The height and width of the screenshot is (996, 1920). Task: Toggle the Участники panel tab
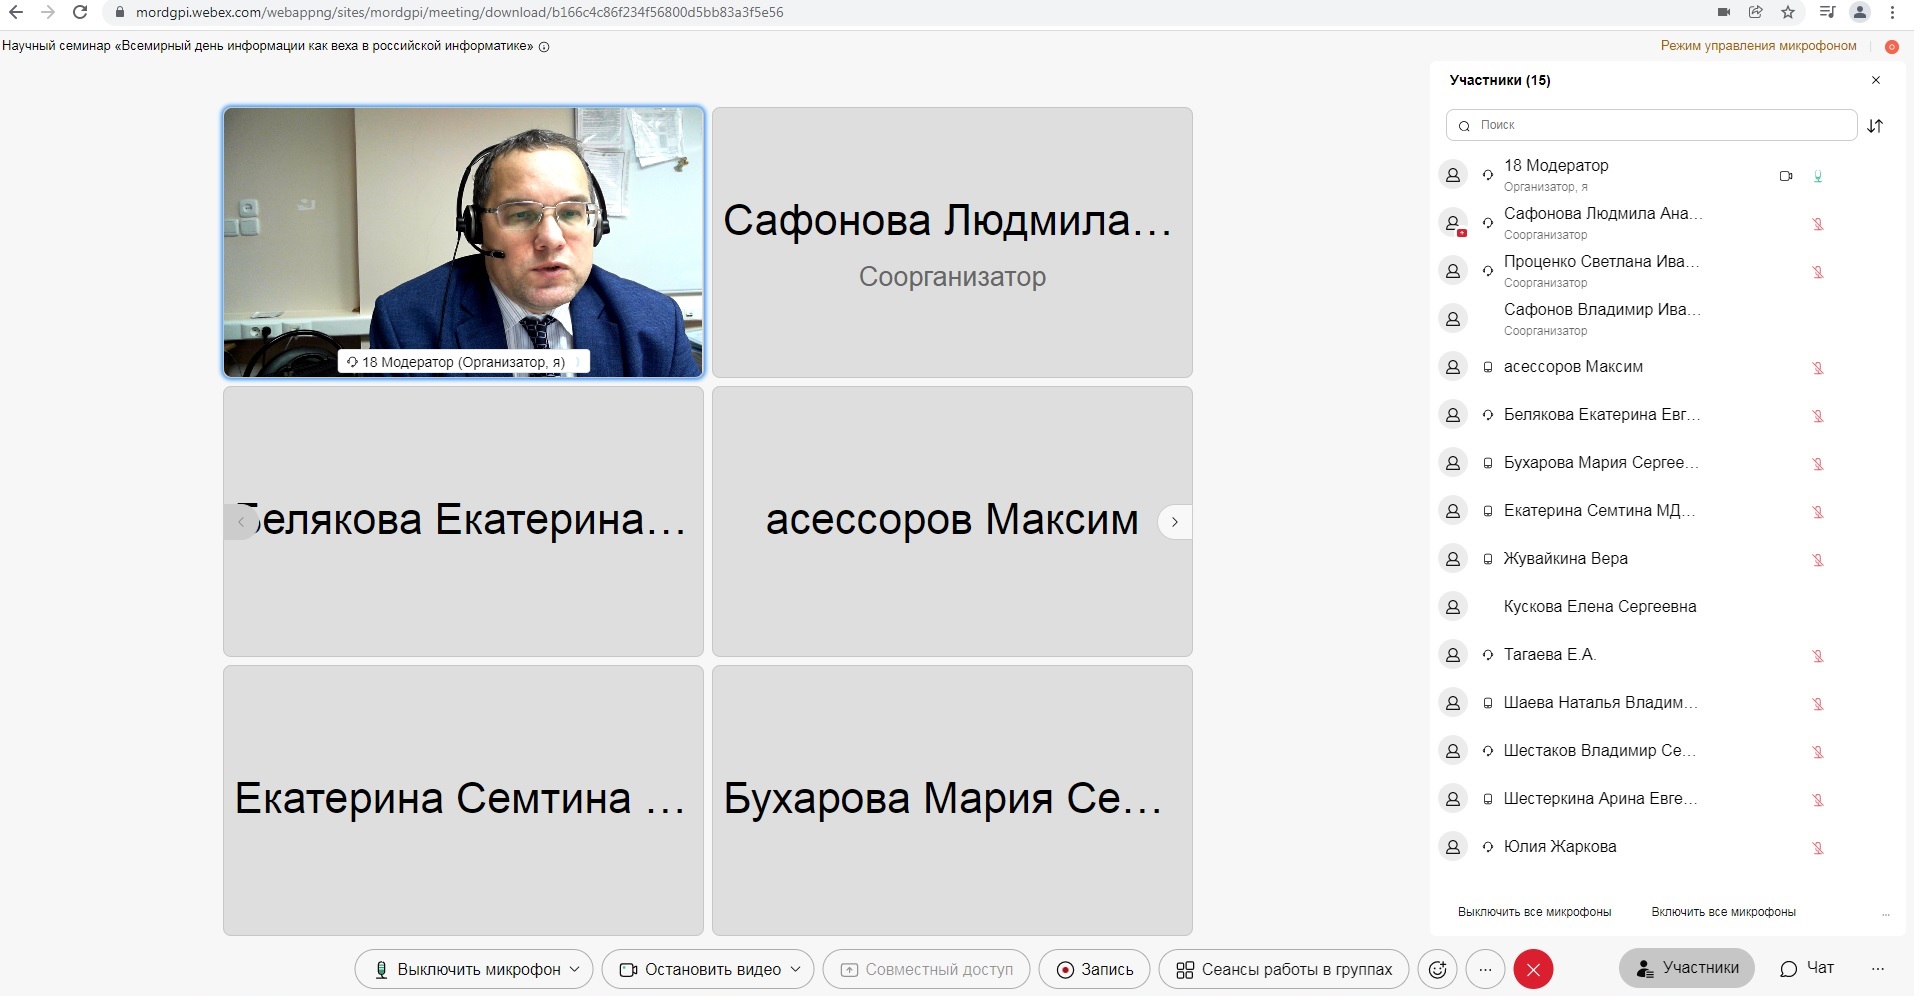(1687, 968)
